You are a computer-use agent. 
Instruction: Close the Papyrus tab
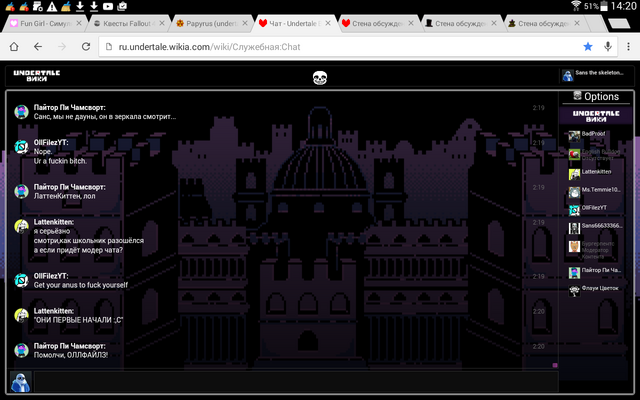click(x=244, y=23)
